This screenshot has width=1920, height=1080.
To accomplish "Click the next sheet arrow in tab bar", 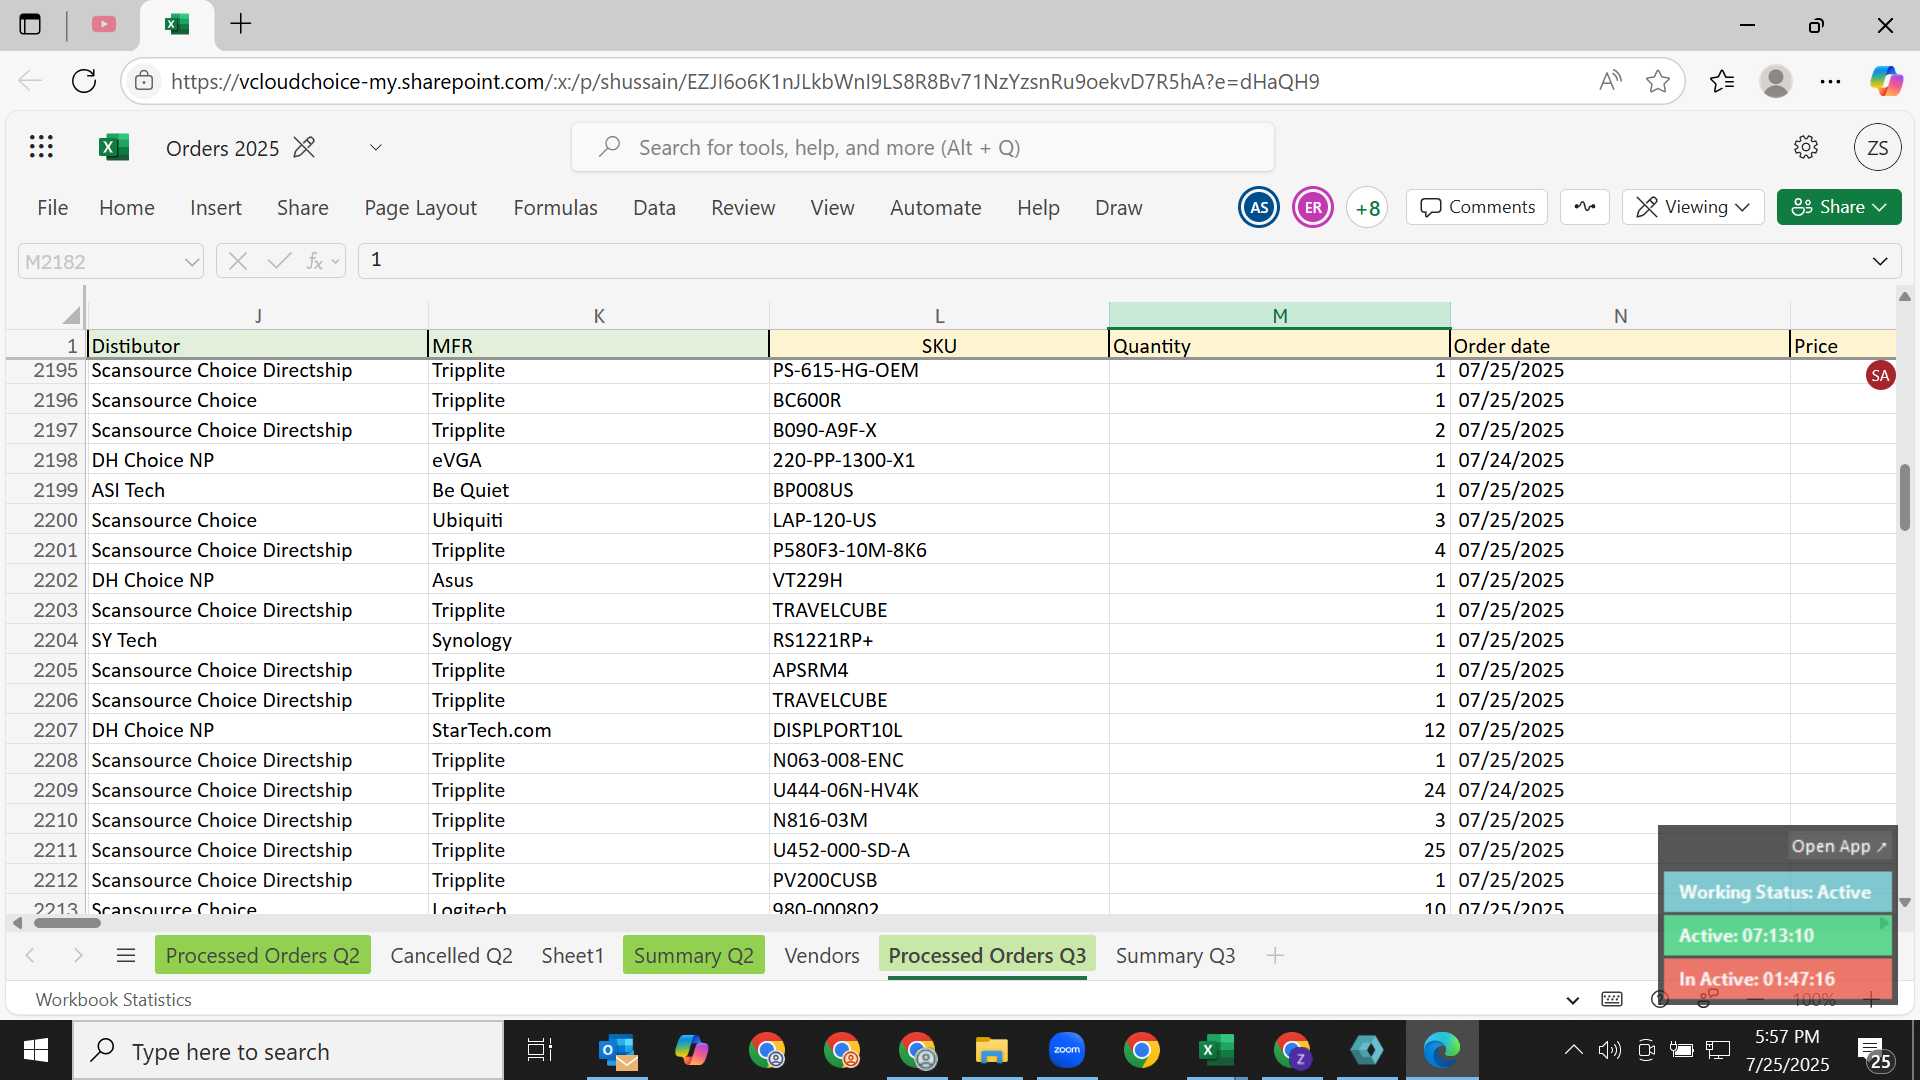I will 78,955.
